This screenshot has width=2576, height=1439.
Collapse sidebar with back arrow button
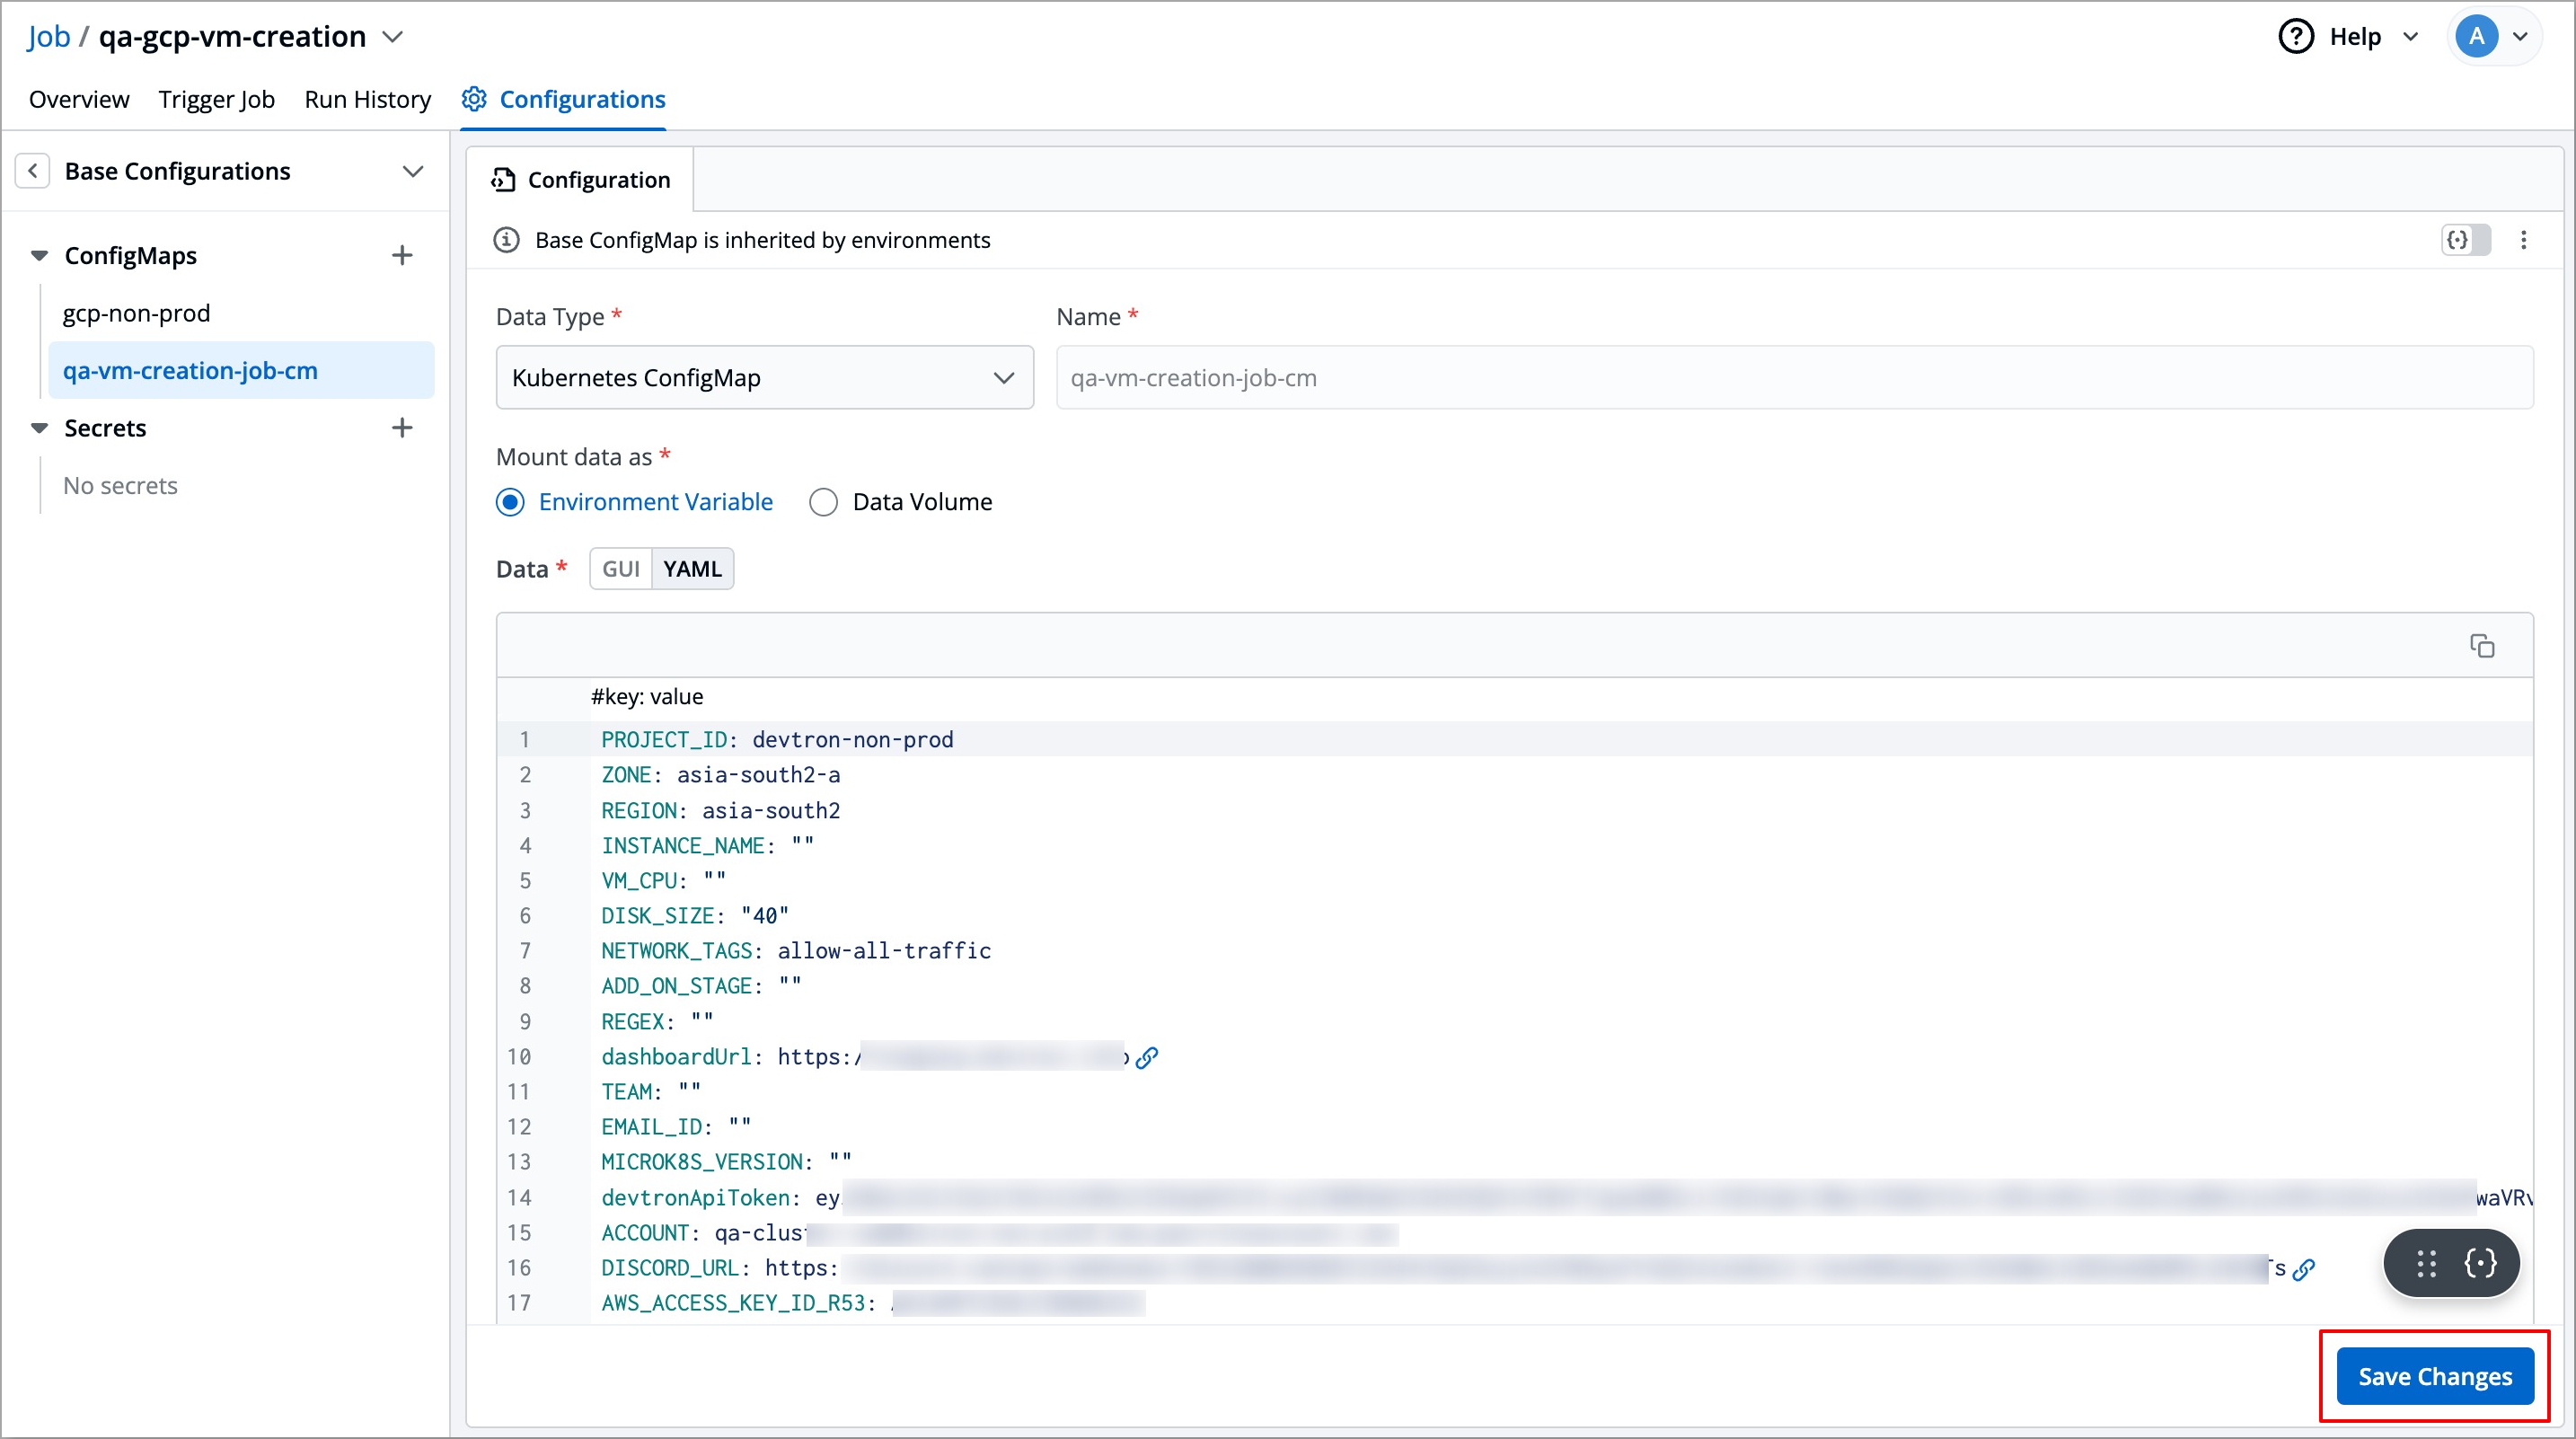coord(33,171)
